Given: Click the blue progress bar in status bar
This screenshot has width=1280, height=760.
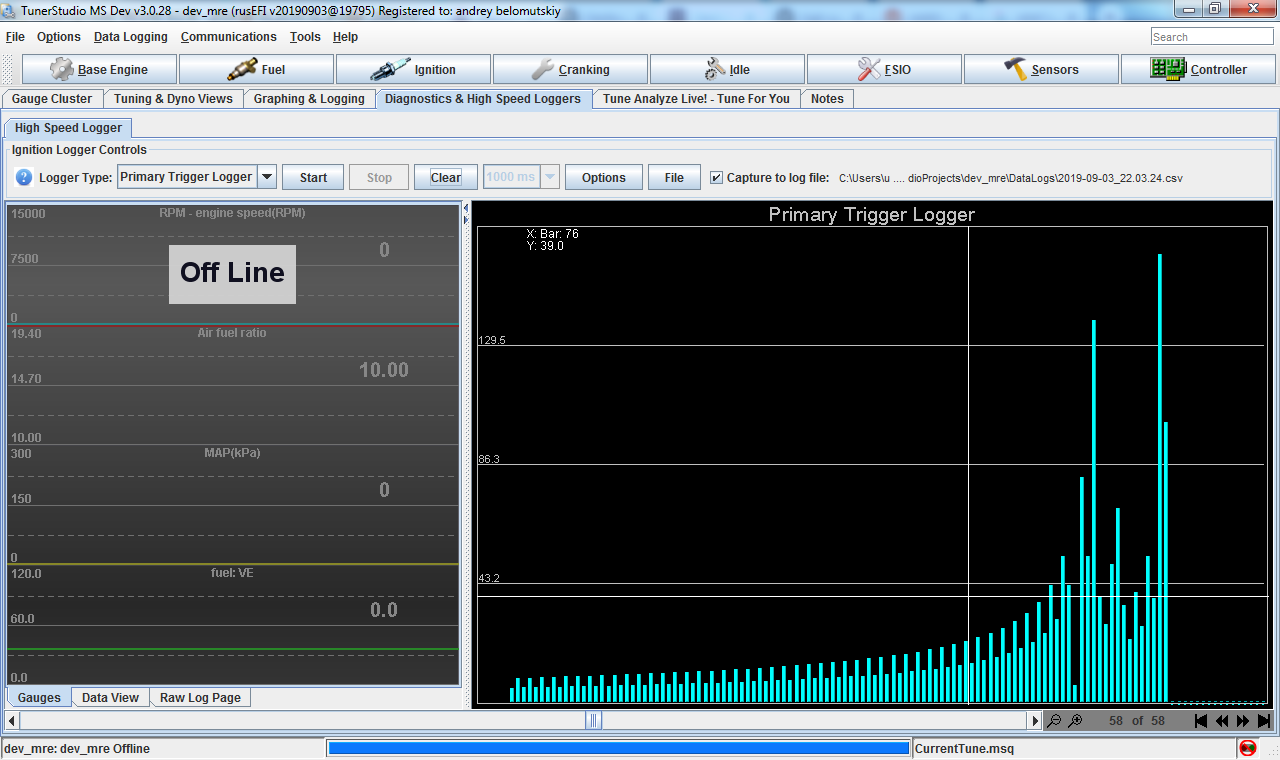Looking at the screenshot, I should [x=619, y=748].
